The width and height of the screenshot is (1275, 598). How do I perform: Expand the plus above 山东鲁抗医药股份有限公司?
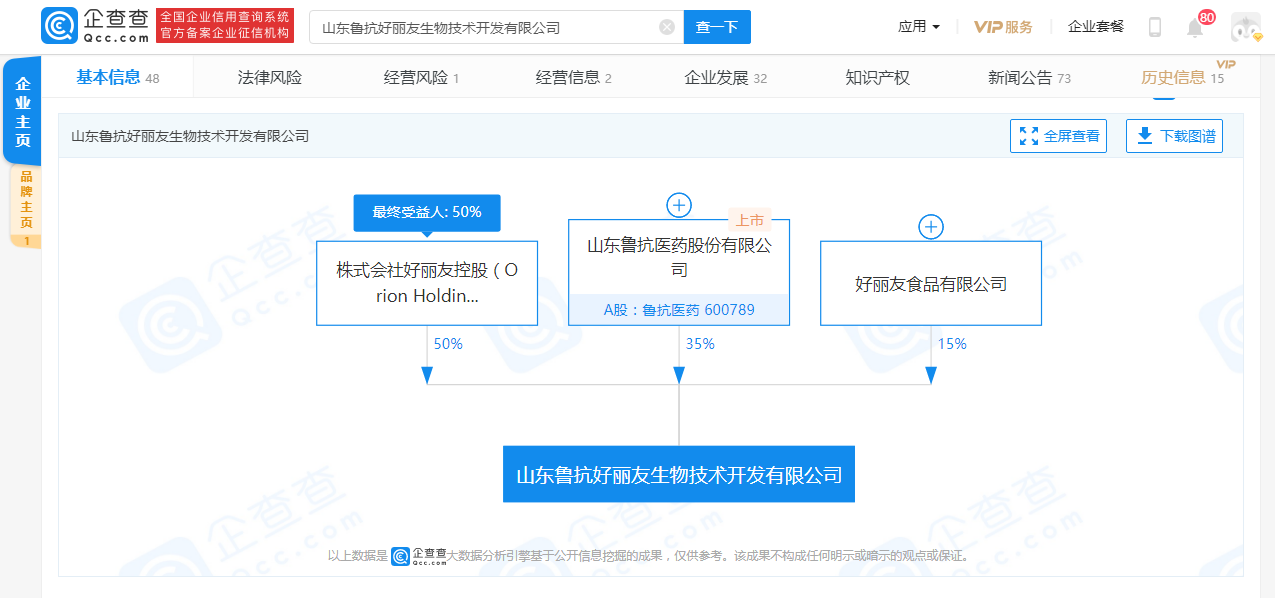(x=679, y=206)
